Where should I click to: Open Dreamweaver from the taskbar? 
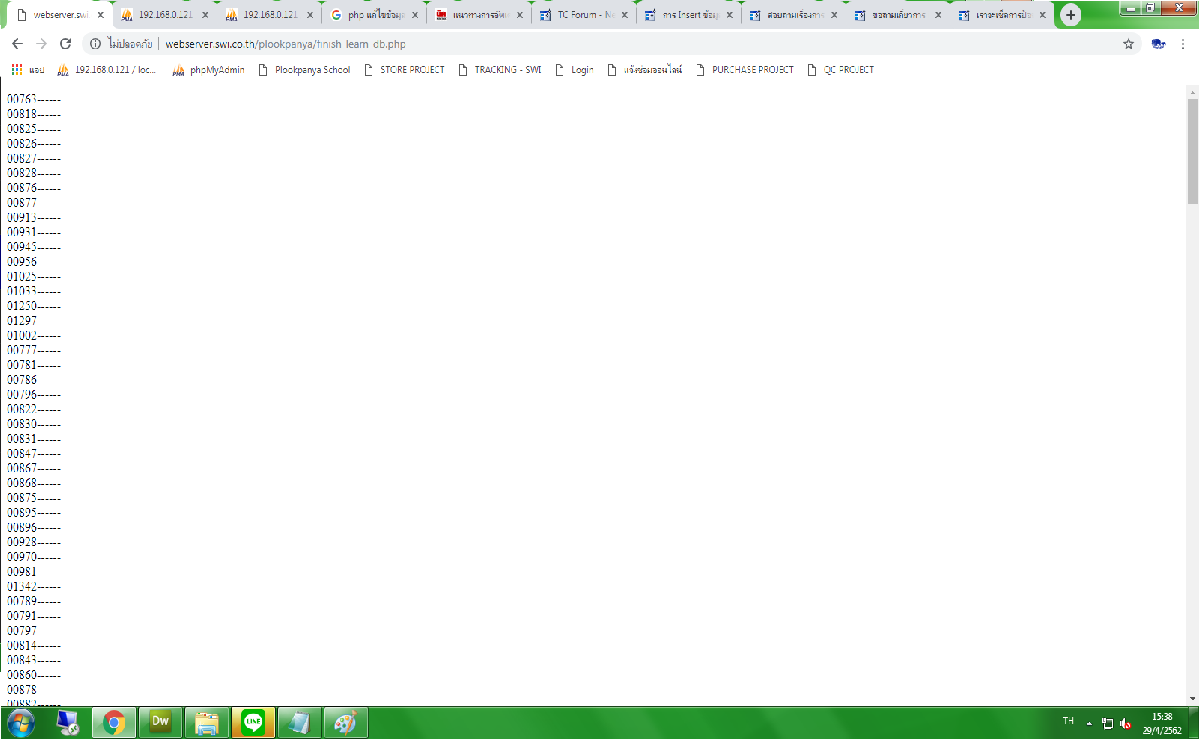coord(160,722)
